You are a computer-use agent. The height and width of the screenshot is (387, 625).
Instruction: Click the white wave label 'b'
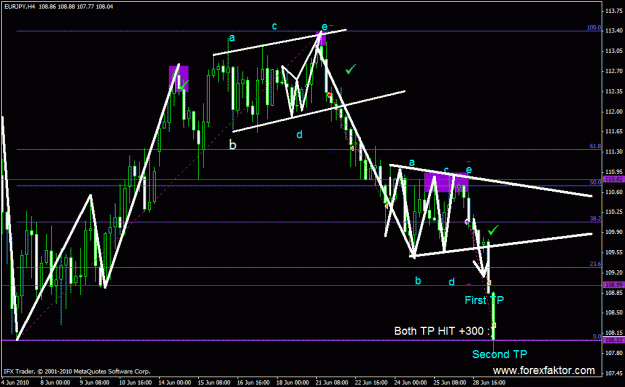point(233,145)
